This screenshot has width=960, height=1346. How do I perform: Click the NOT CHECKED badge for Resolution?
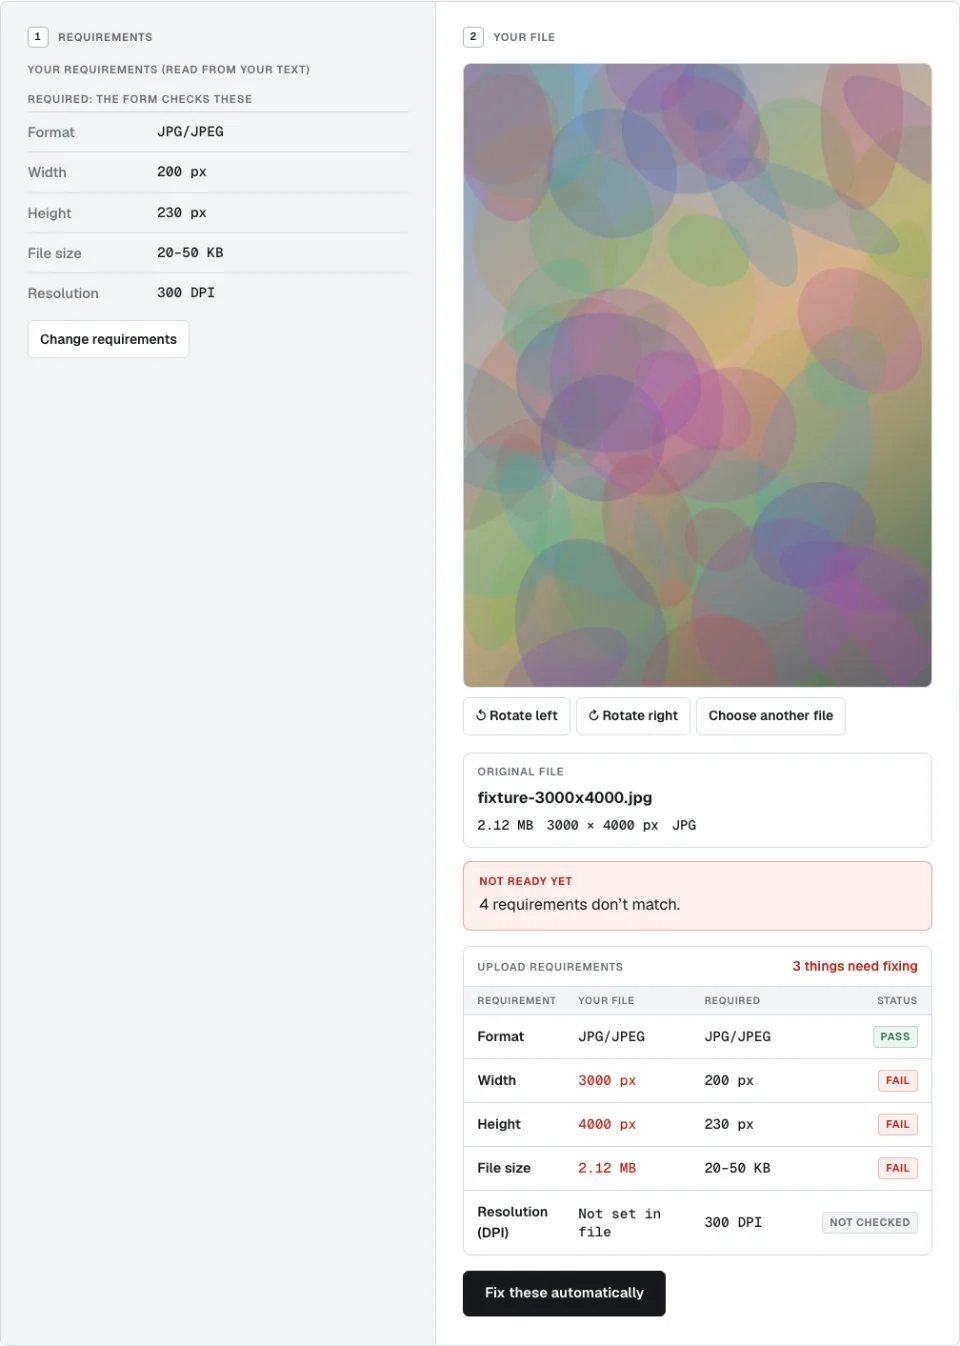coord(870,1222)
